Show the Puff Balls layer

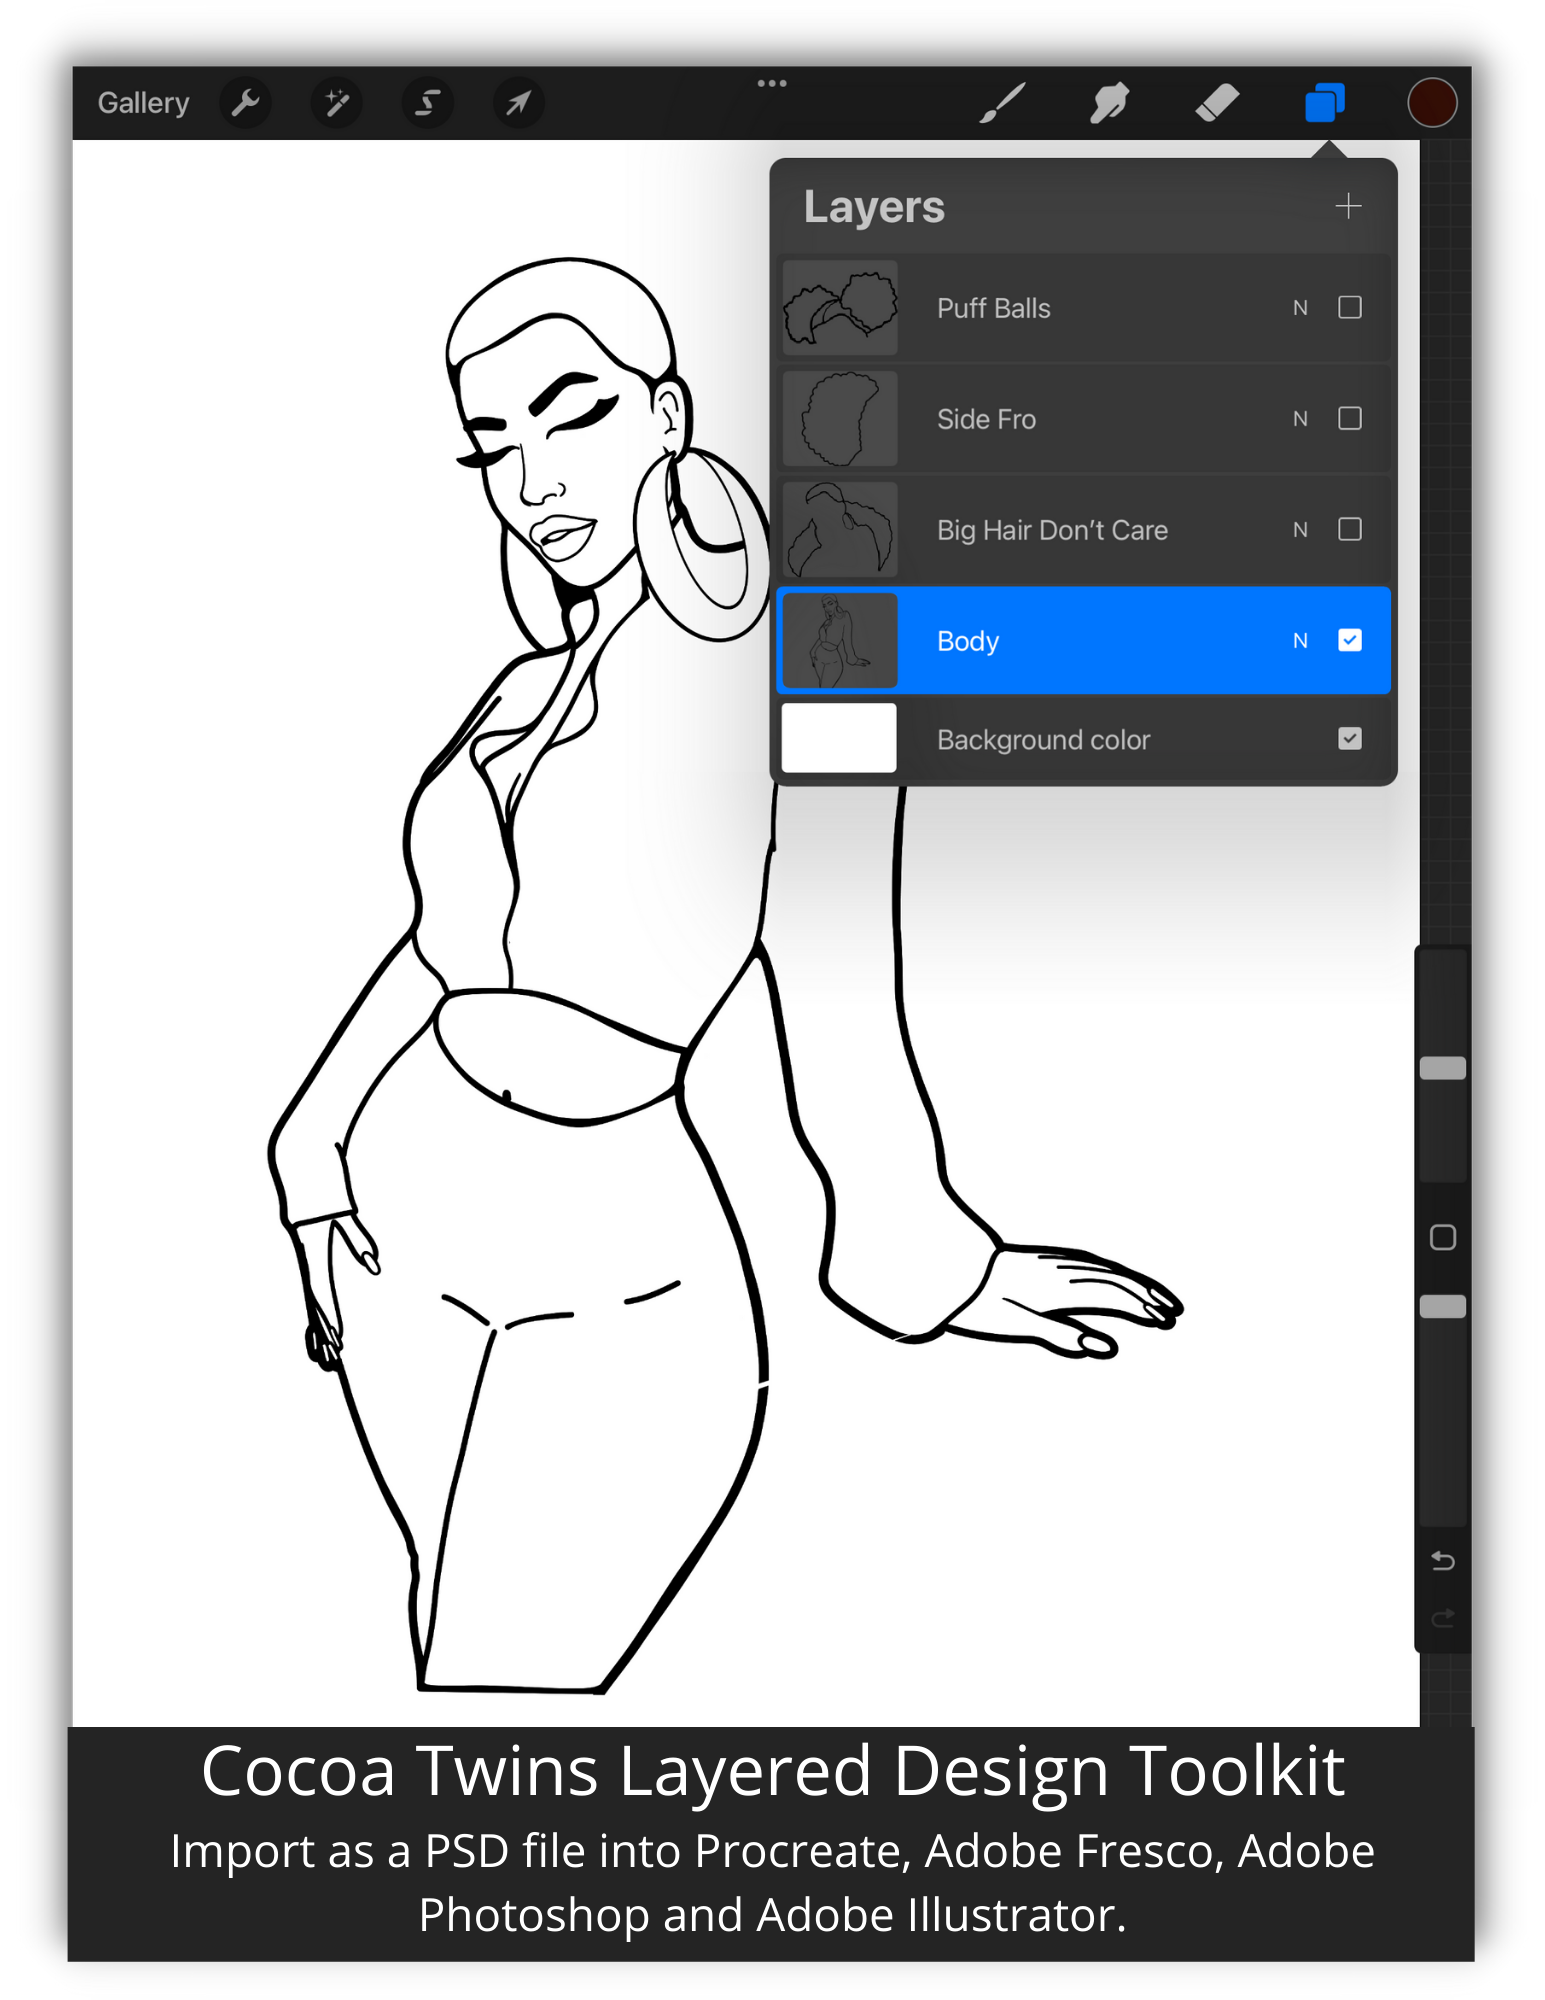coord(1350,308)
